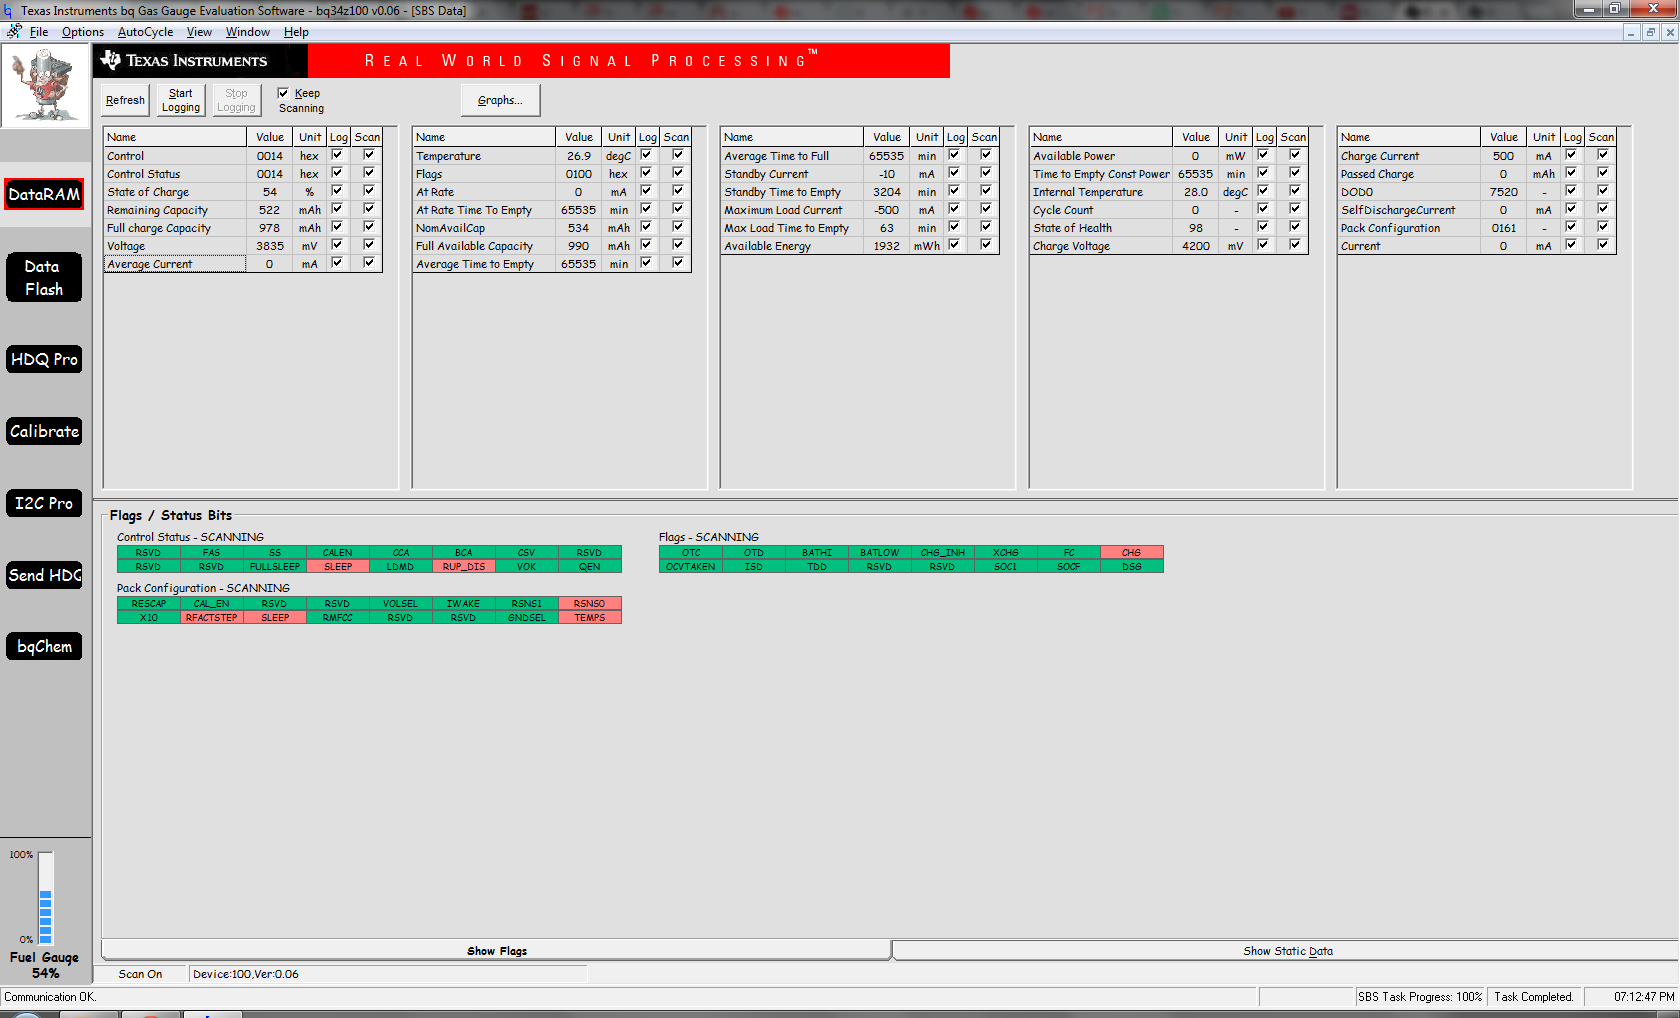This screenshot has width=1680, height=1018.
Task: Toggle Log checkbox for Control row
Action: coord(337,155)
